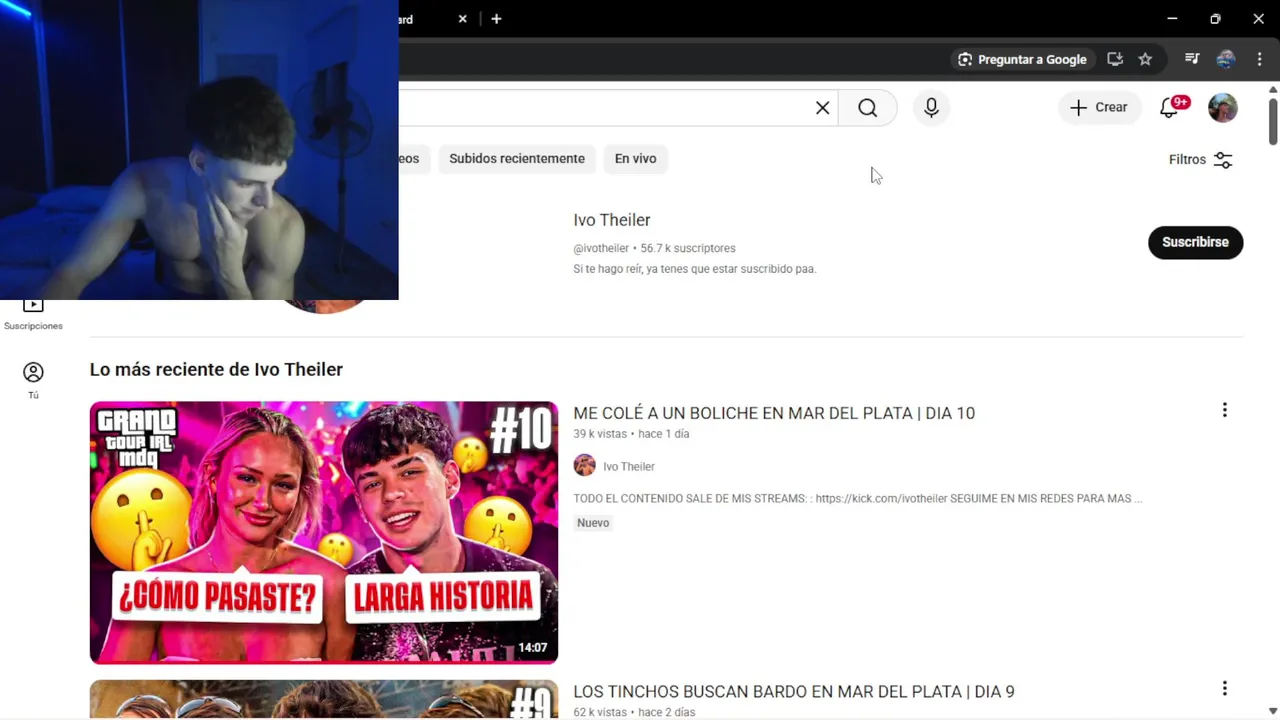Click the 14:07 duration label on thumbnail

tap(533, 648)
